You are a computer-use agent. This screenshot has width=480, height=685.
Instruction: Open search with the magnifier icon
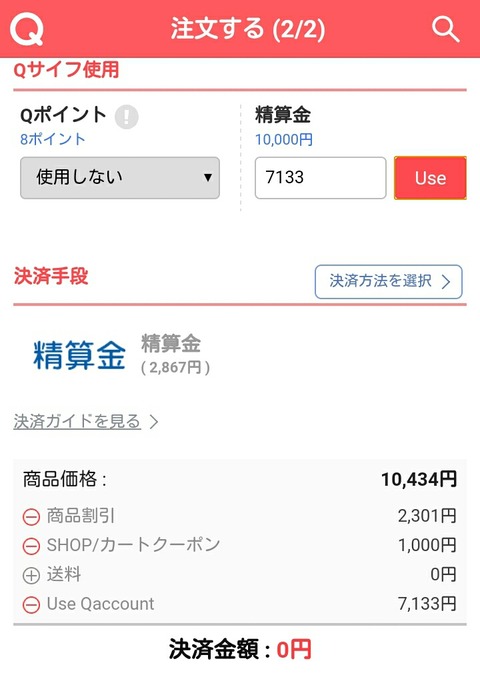(x=445, y=29)
